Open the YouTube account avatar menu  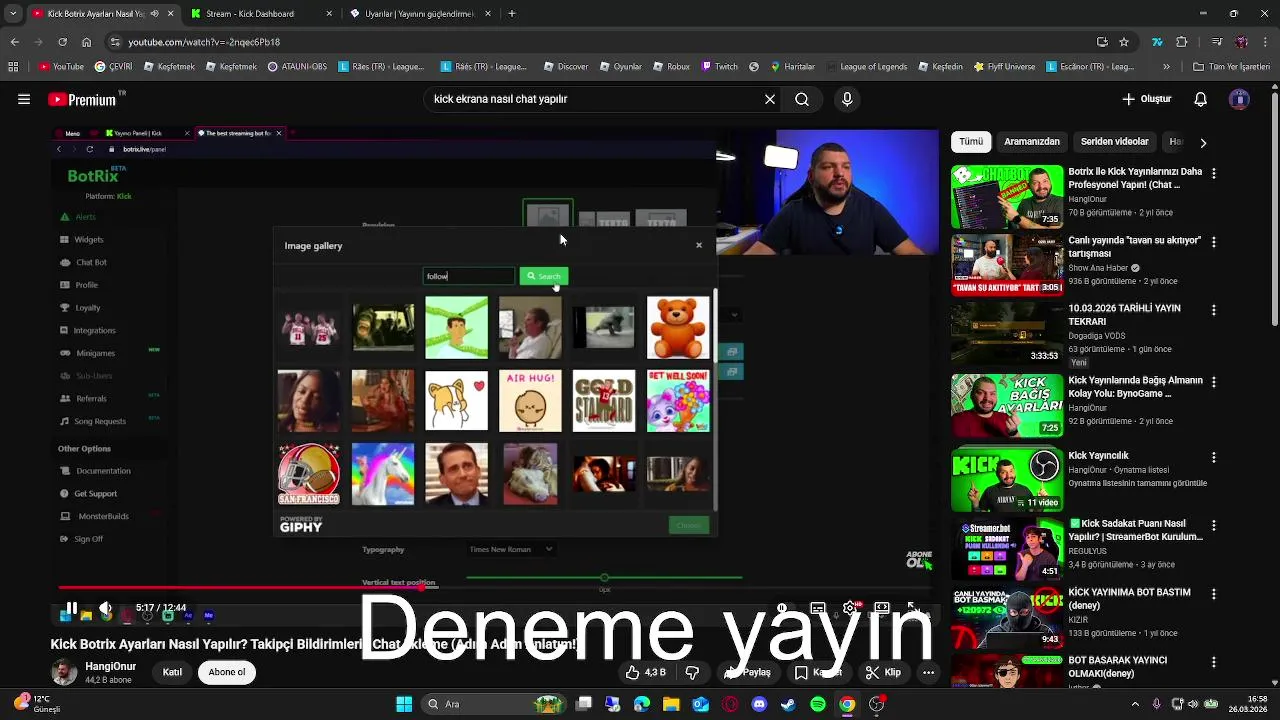coord(1240,99)
